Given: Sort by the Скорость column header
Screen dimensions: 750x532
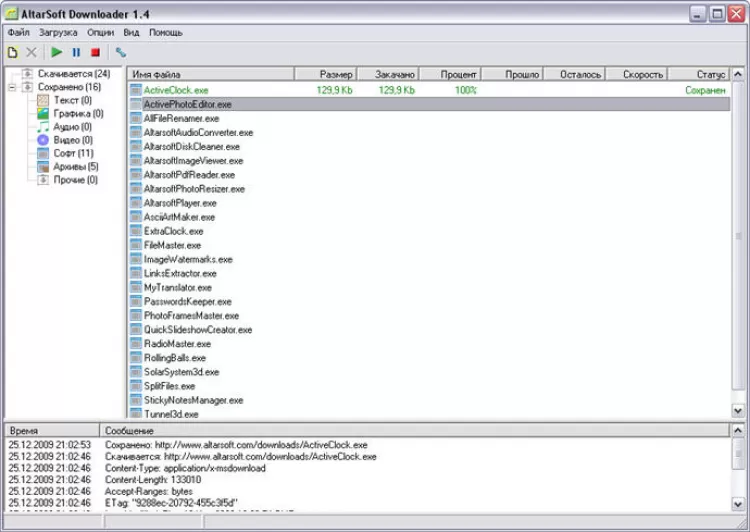Looking at the screenshot, I should point(637,74).
